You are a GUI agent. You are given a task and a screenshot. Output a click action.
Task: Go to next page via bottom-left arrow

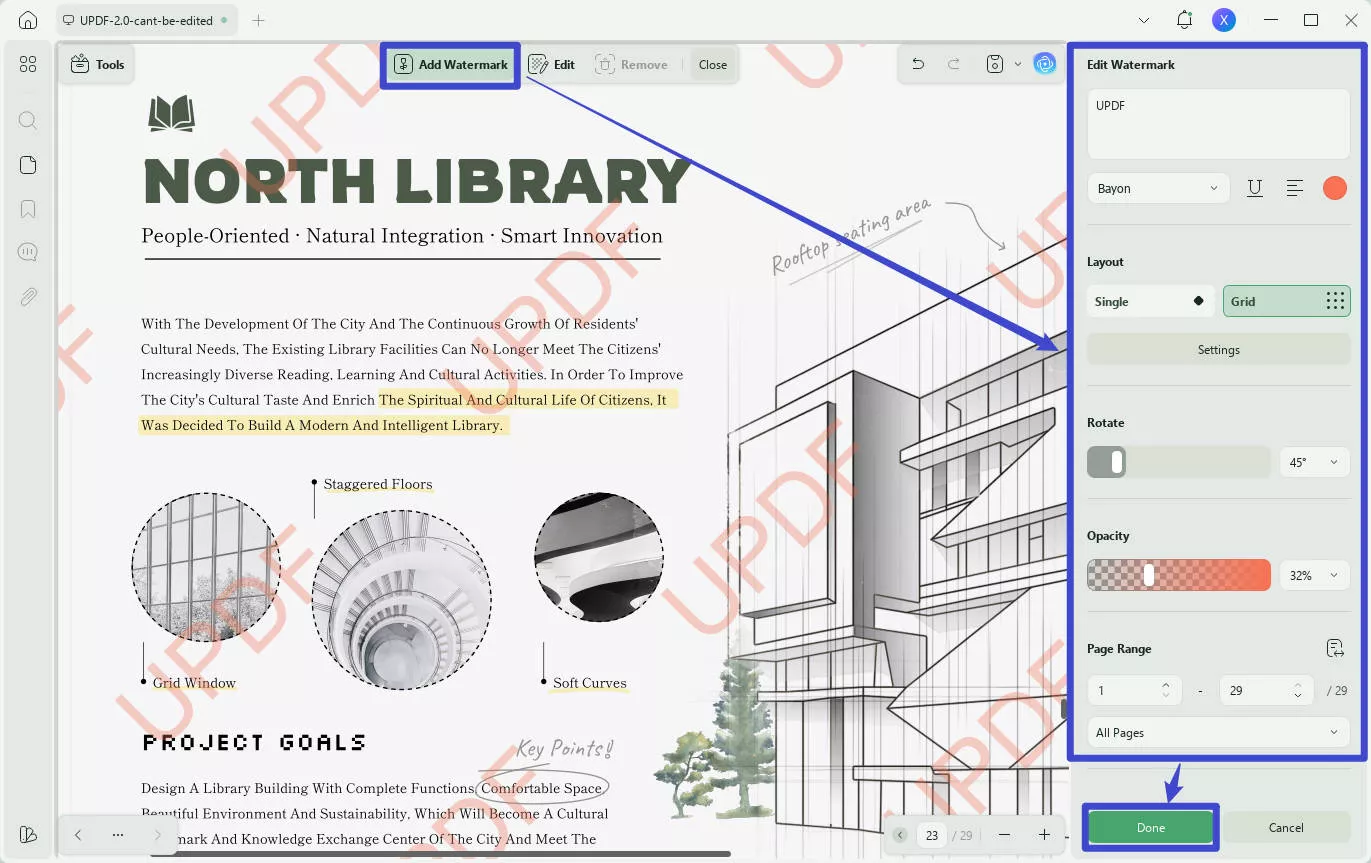point(158,835)
